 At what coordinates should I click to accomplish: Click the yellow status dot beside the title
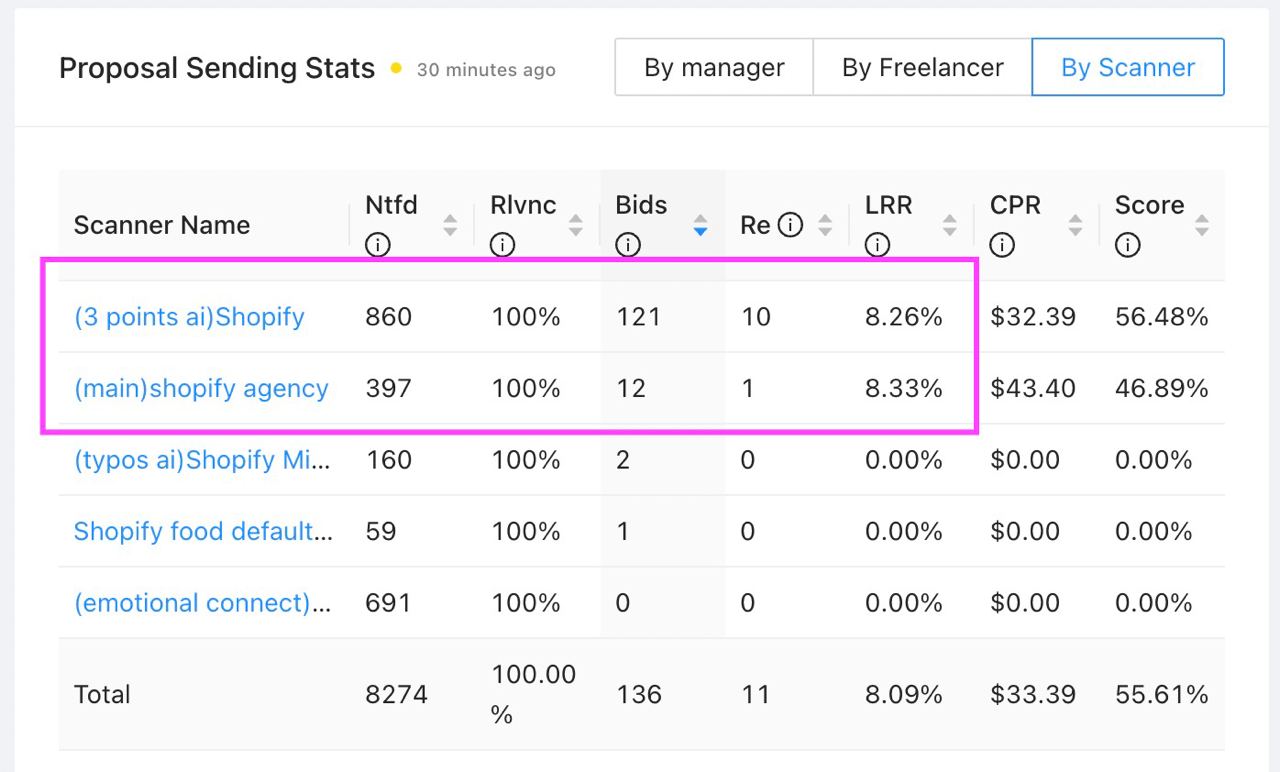tap(396, 68)
